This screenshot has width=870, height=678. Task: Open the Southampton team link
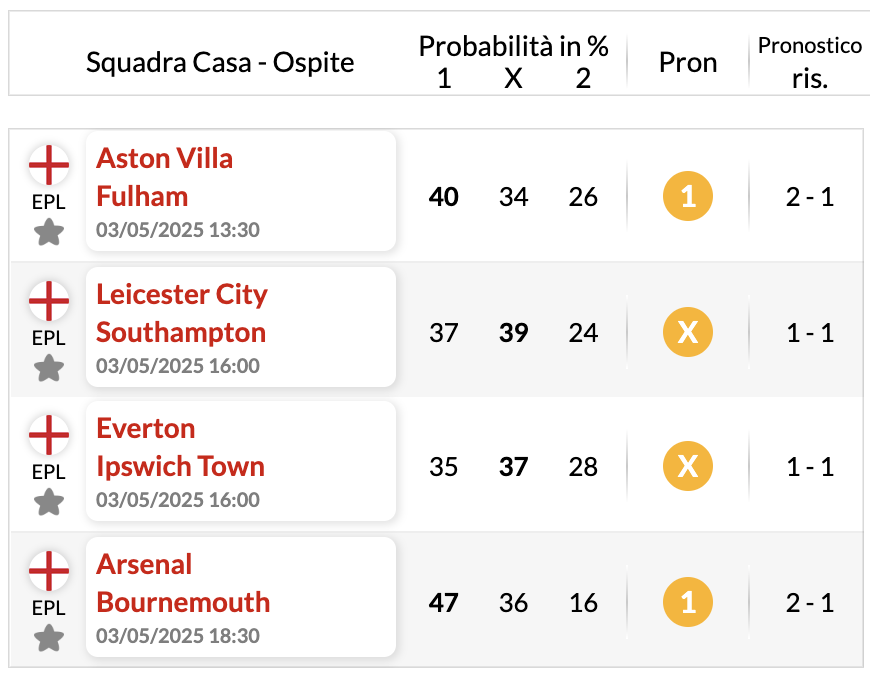(181, 332)
